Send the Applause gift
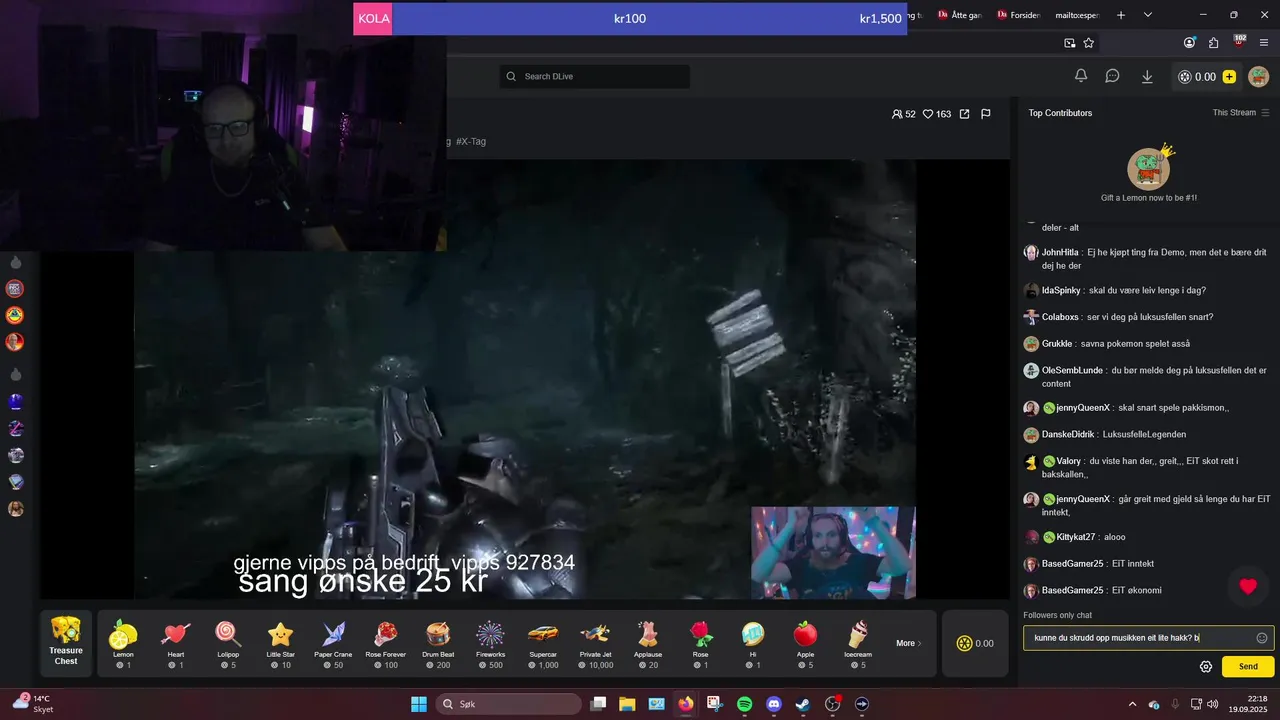This screenshot has height=720, width=1280. (648, 643)
